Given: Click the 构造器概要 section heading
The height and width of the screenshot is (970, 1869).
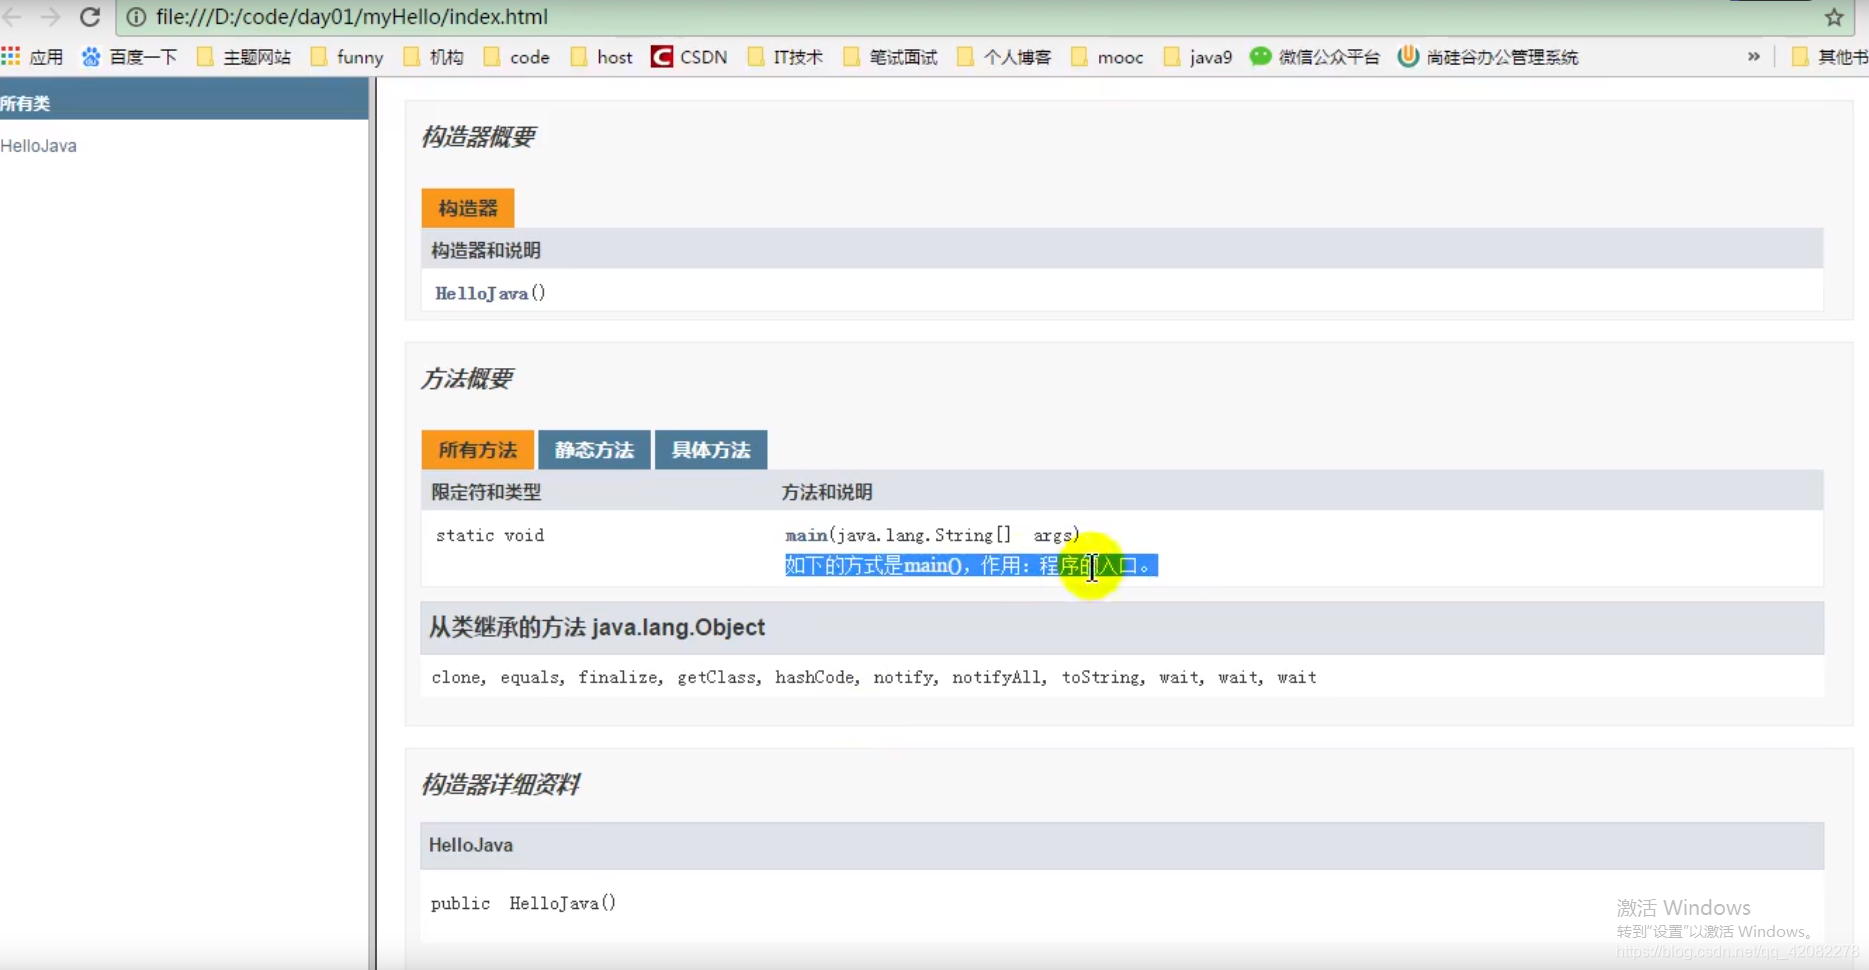Looking at the screenshot, I should point(479,137).
